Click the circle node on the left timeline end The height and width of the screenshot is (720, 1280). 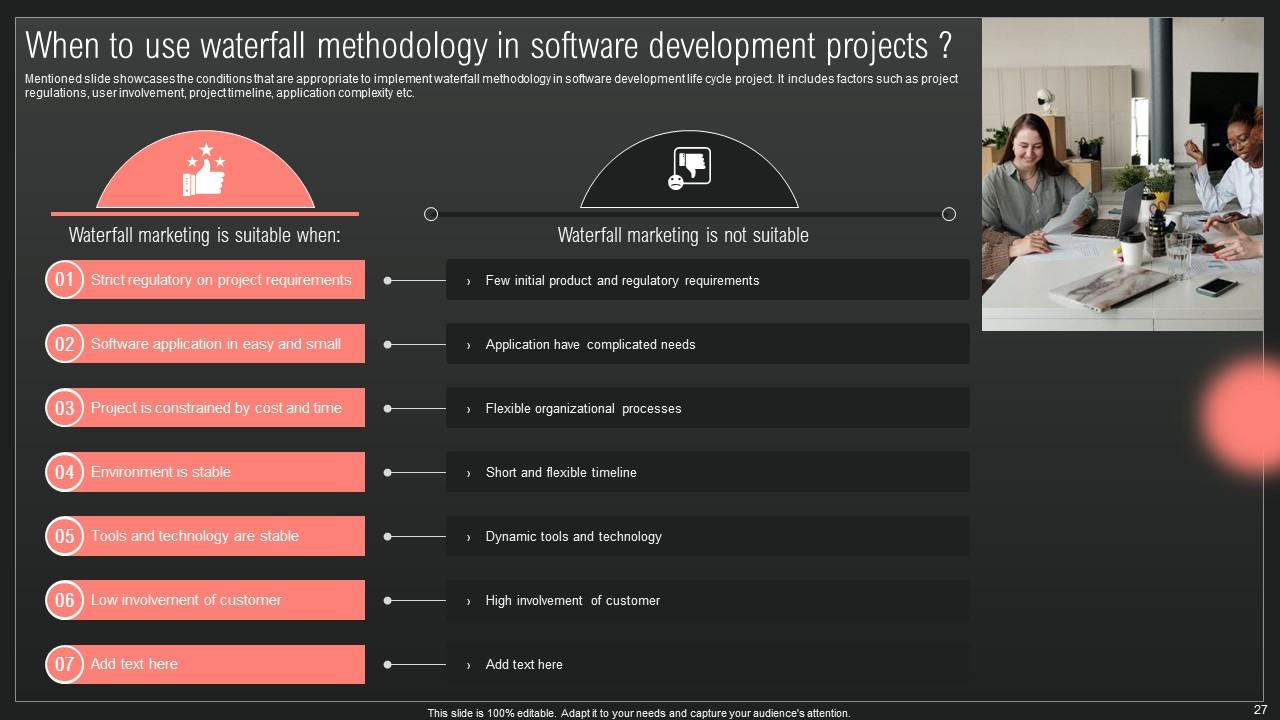(x=431, y=213)
